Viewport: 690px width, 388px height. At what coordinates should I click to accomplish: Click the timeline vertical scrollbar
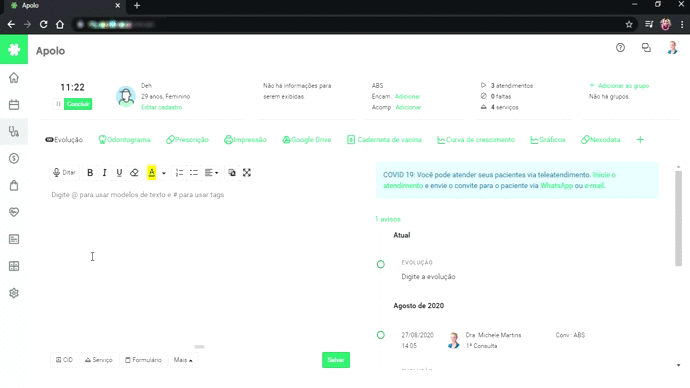click(x=678, y=218)
